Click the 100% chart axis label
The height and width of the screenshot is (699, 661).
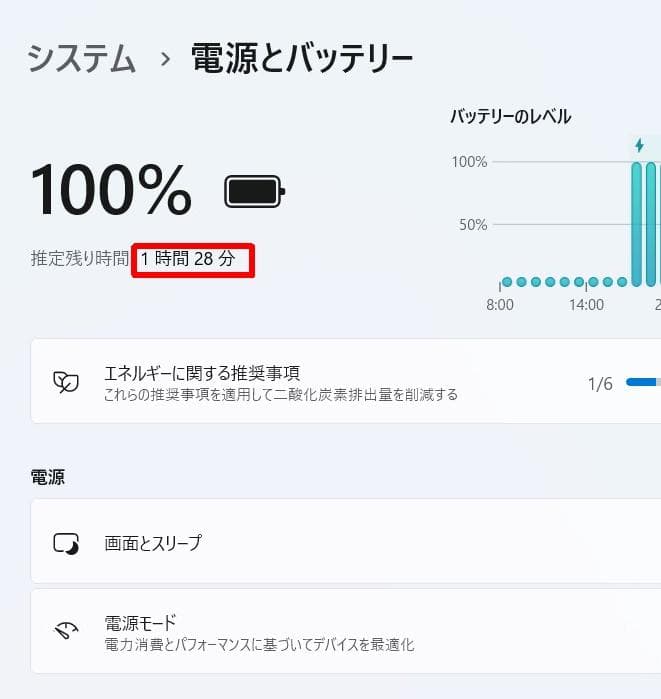[469, 162]
